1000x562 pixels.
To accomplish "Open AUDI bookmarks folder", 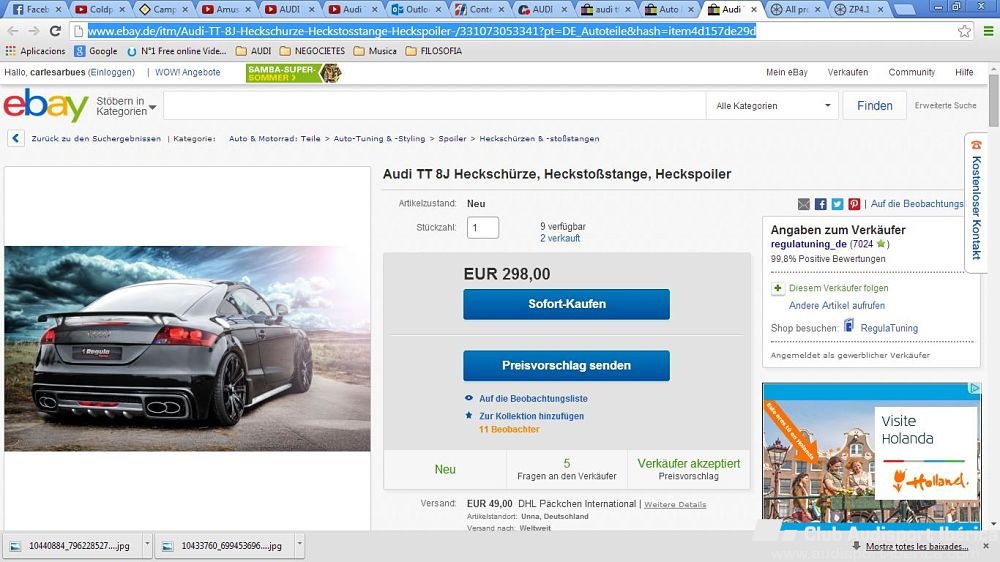I will [253, 51].
